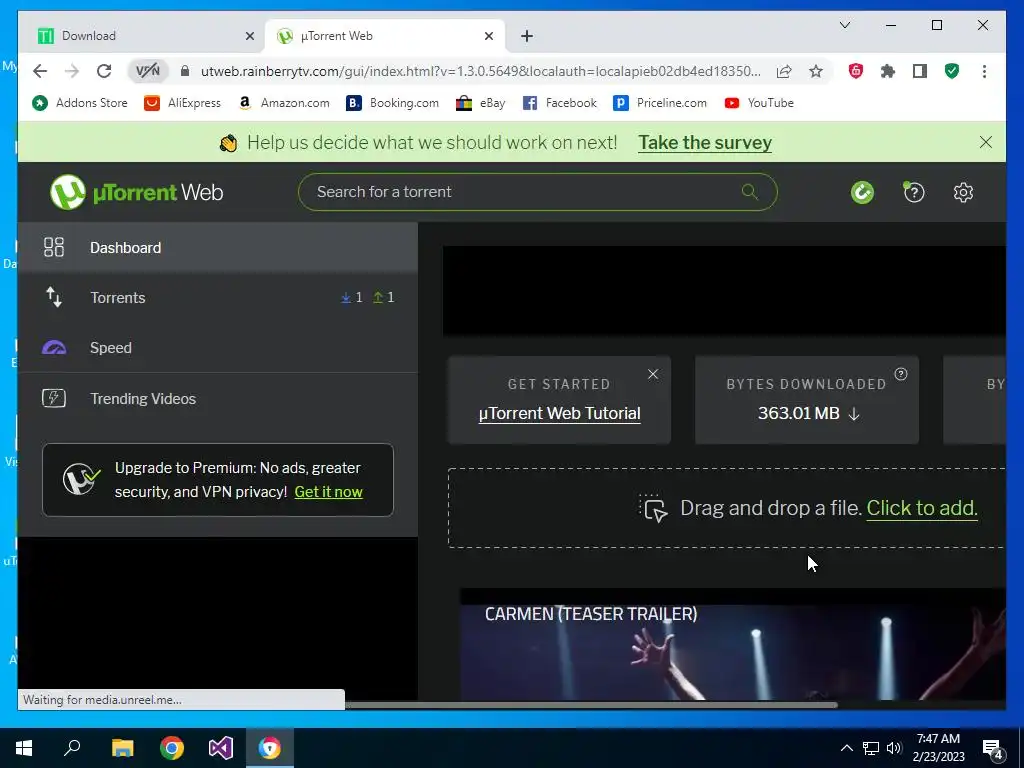Go back in browser history

pos(40,71)
